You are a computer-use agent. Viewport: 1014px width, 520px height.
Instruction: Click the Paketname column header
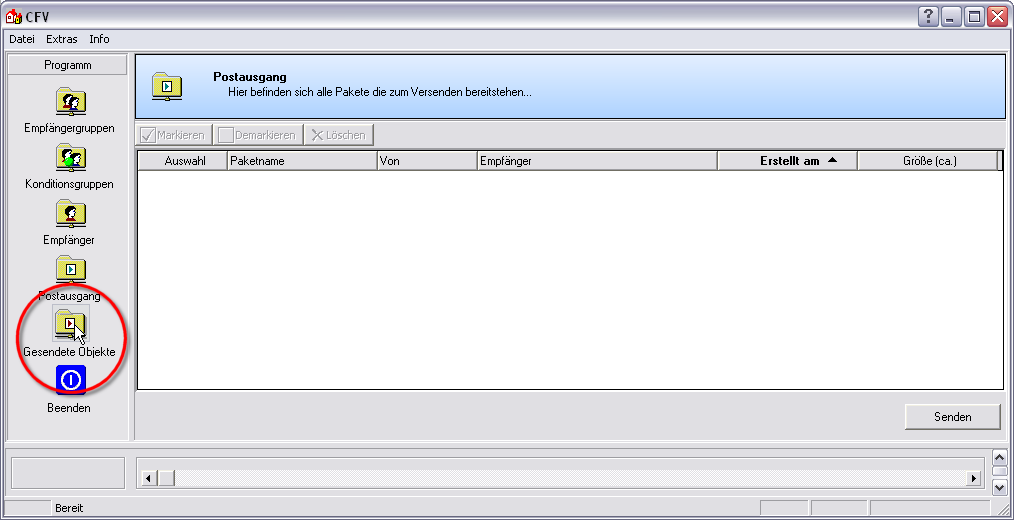[301, 161]
